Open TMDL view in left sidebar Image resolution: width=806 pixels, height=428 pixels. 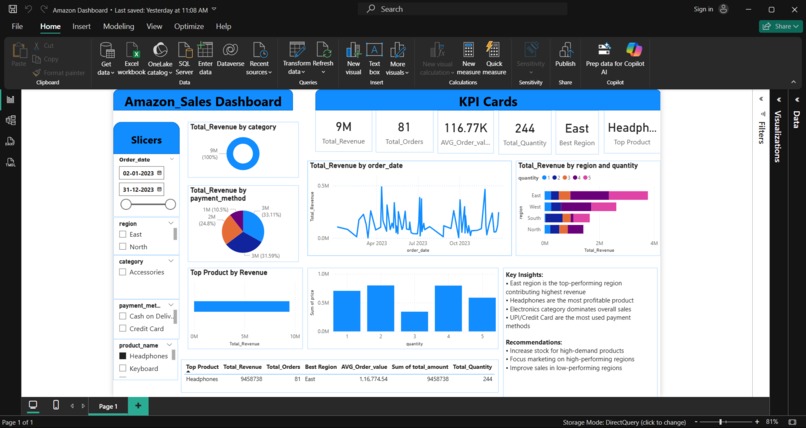pos(10,163)
